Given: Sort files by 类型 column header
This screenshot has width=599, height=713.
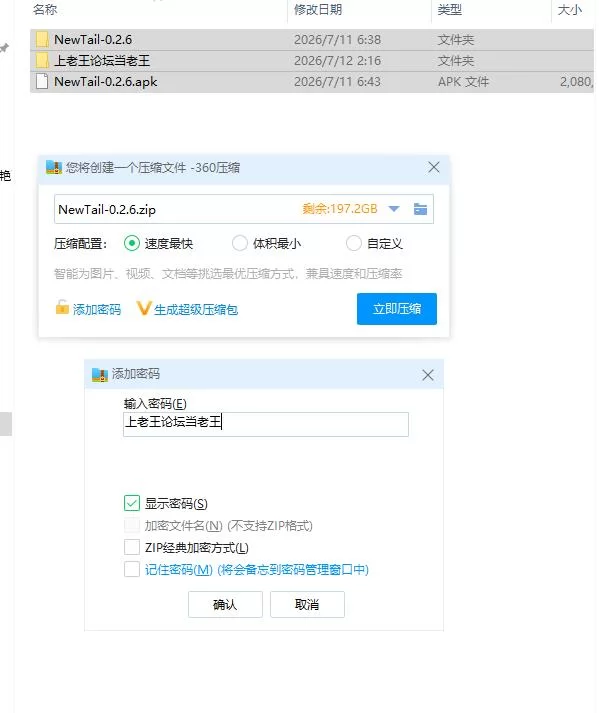Looking at the screenshot, I should point(449,10).
